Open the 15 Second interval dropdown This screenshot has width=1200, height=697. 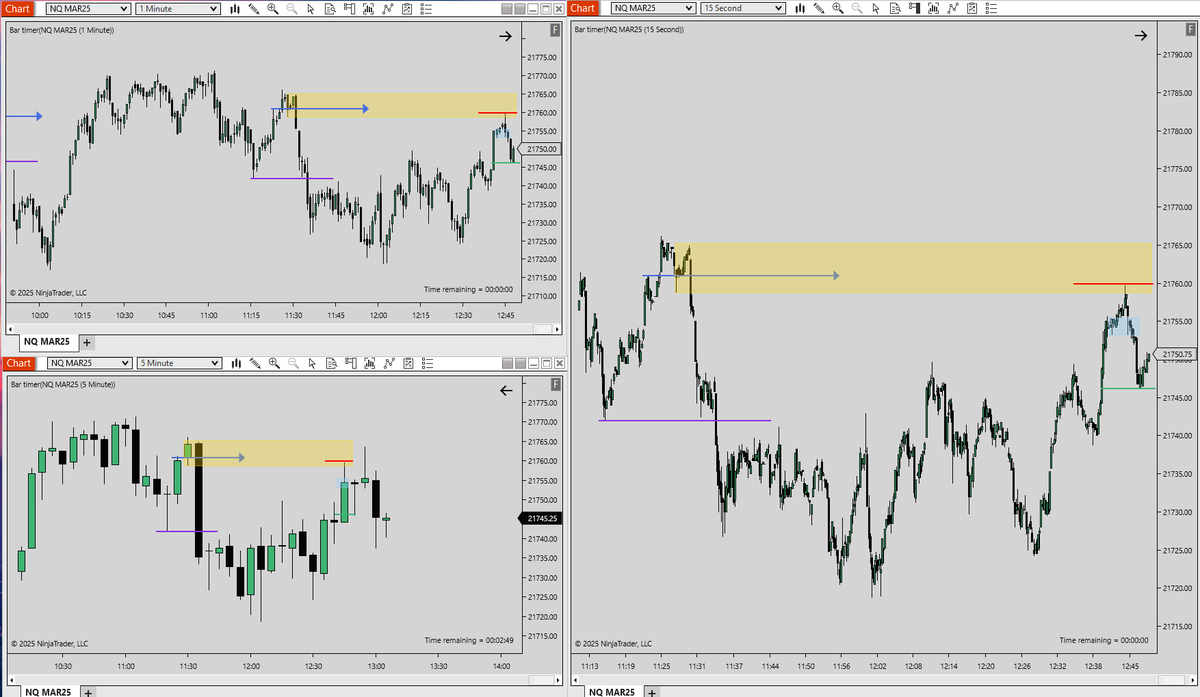tap(742, 8)
